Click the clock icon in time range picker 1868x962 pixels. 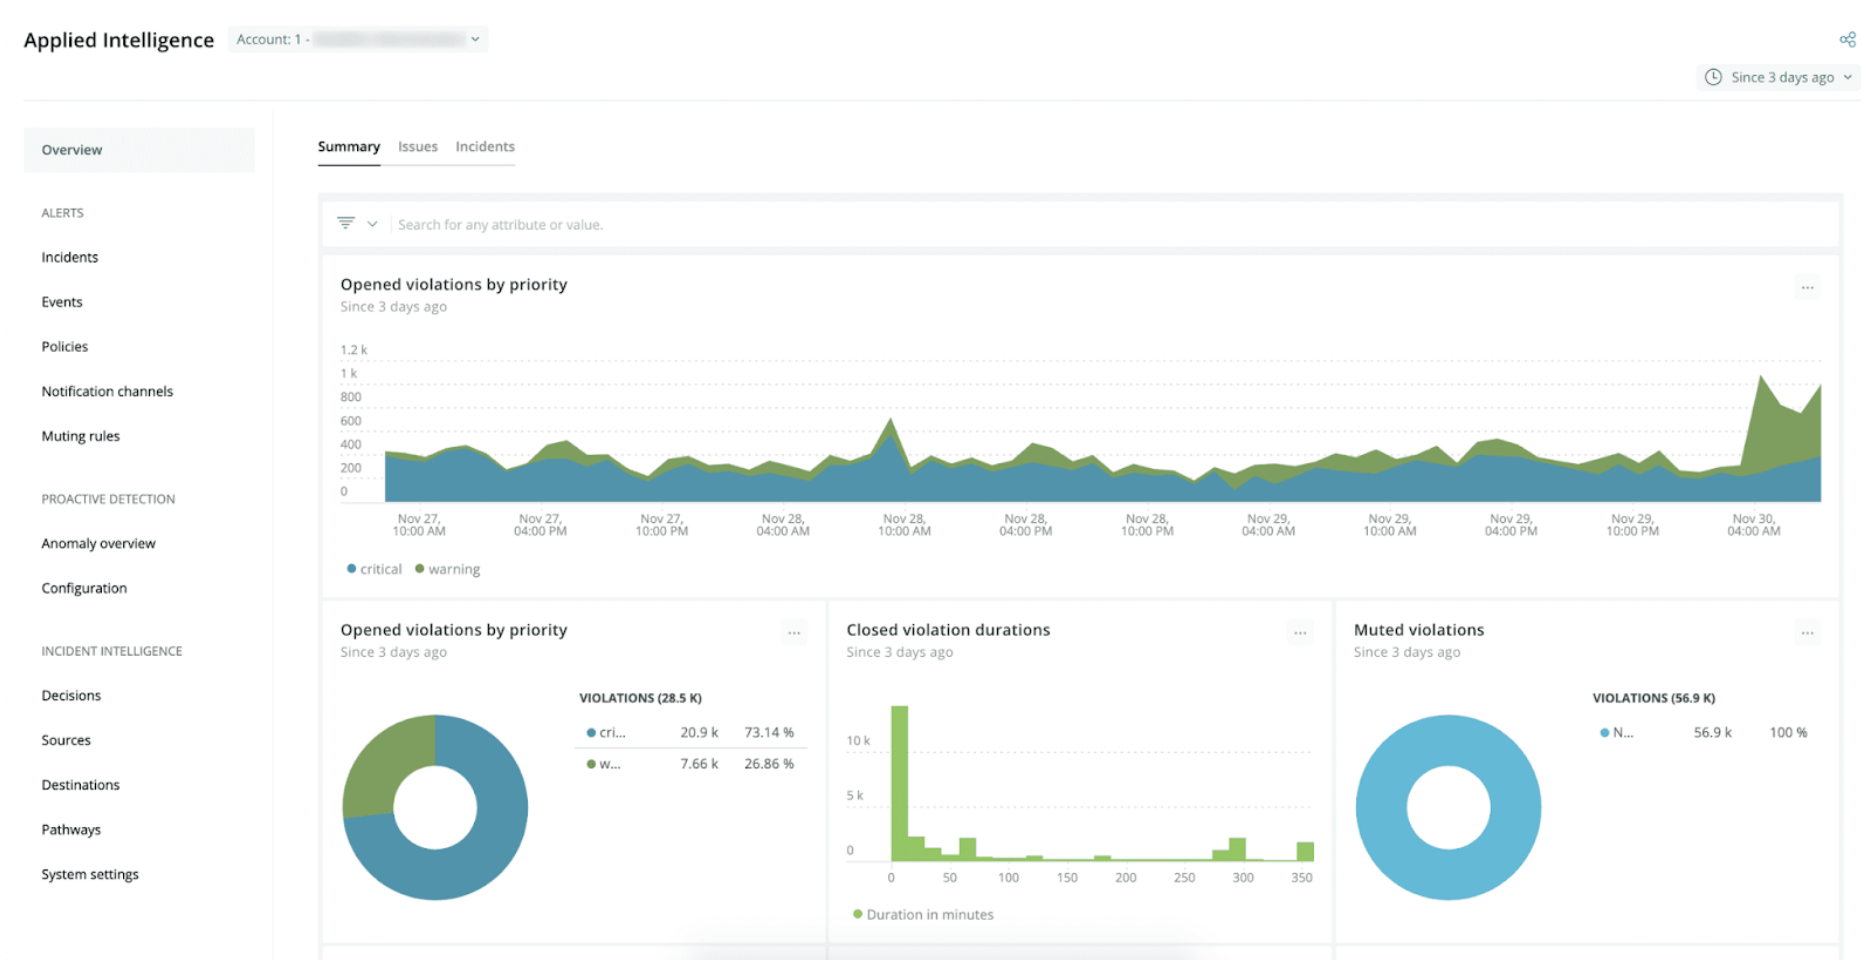click(x=1713, y=76)
